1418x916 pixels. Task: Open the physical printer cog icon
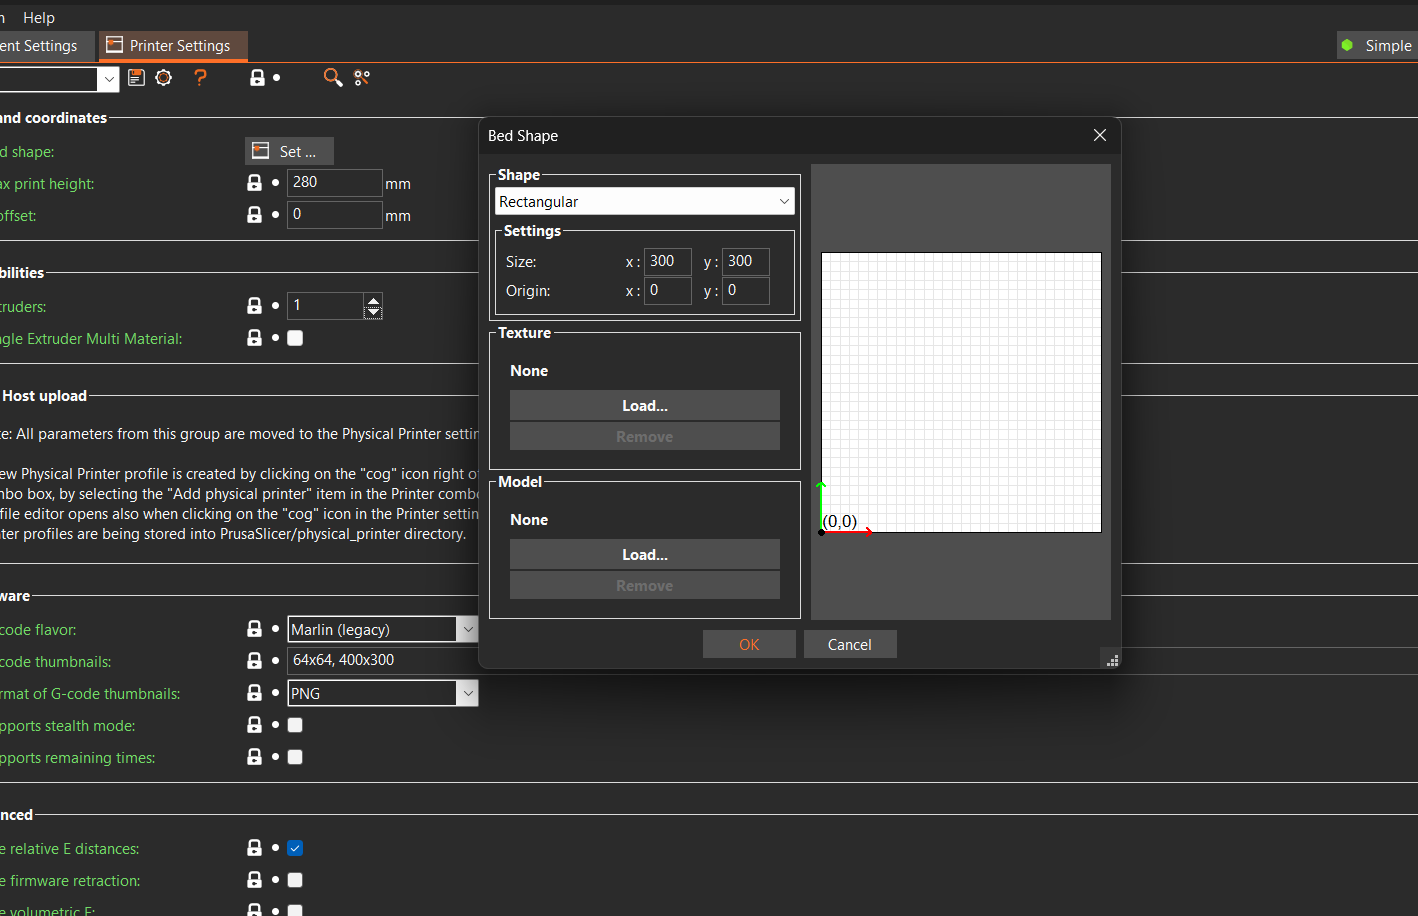pos(164,78)
